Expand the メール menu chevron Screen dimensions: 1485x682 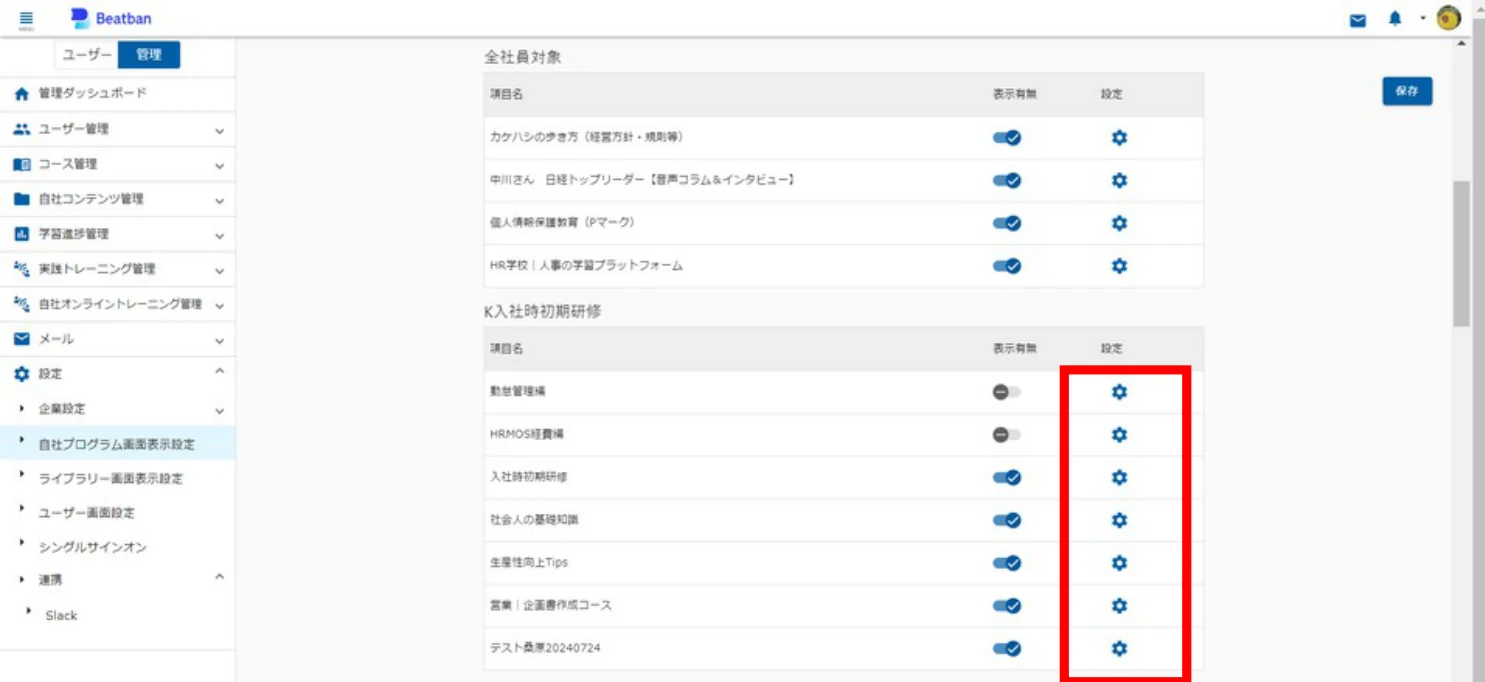pyautogui.click(x=219, y=340)
